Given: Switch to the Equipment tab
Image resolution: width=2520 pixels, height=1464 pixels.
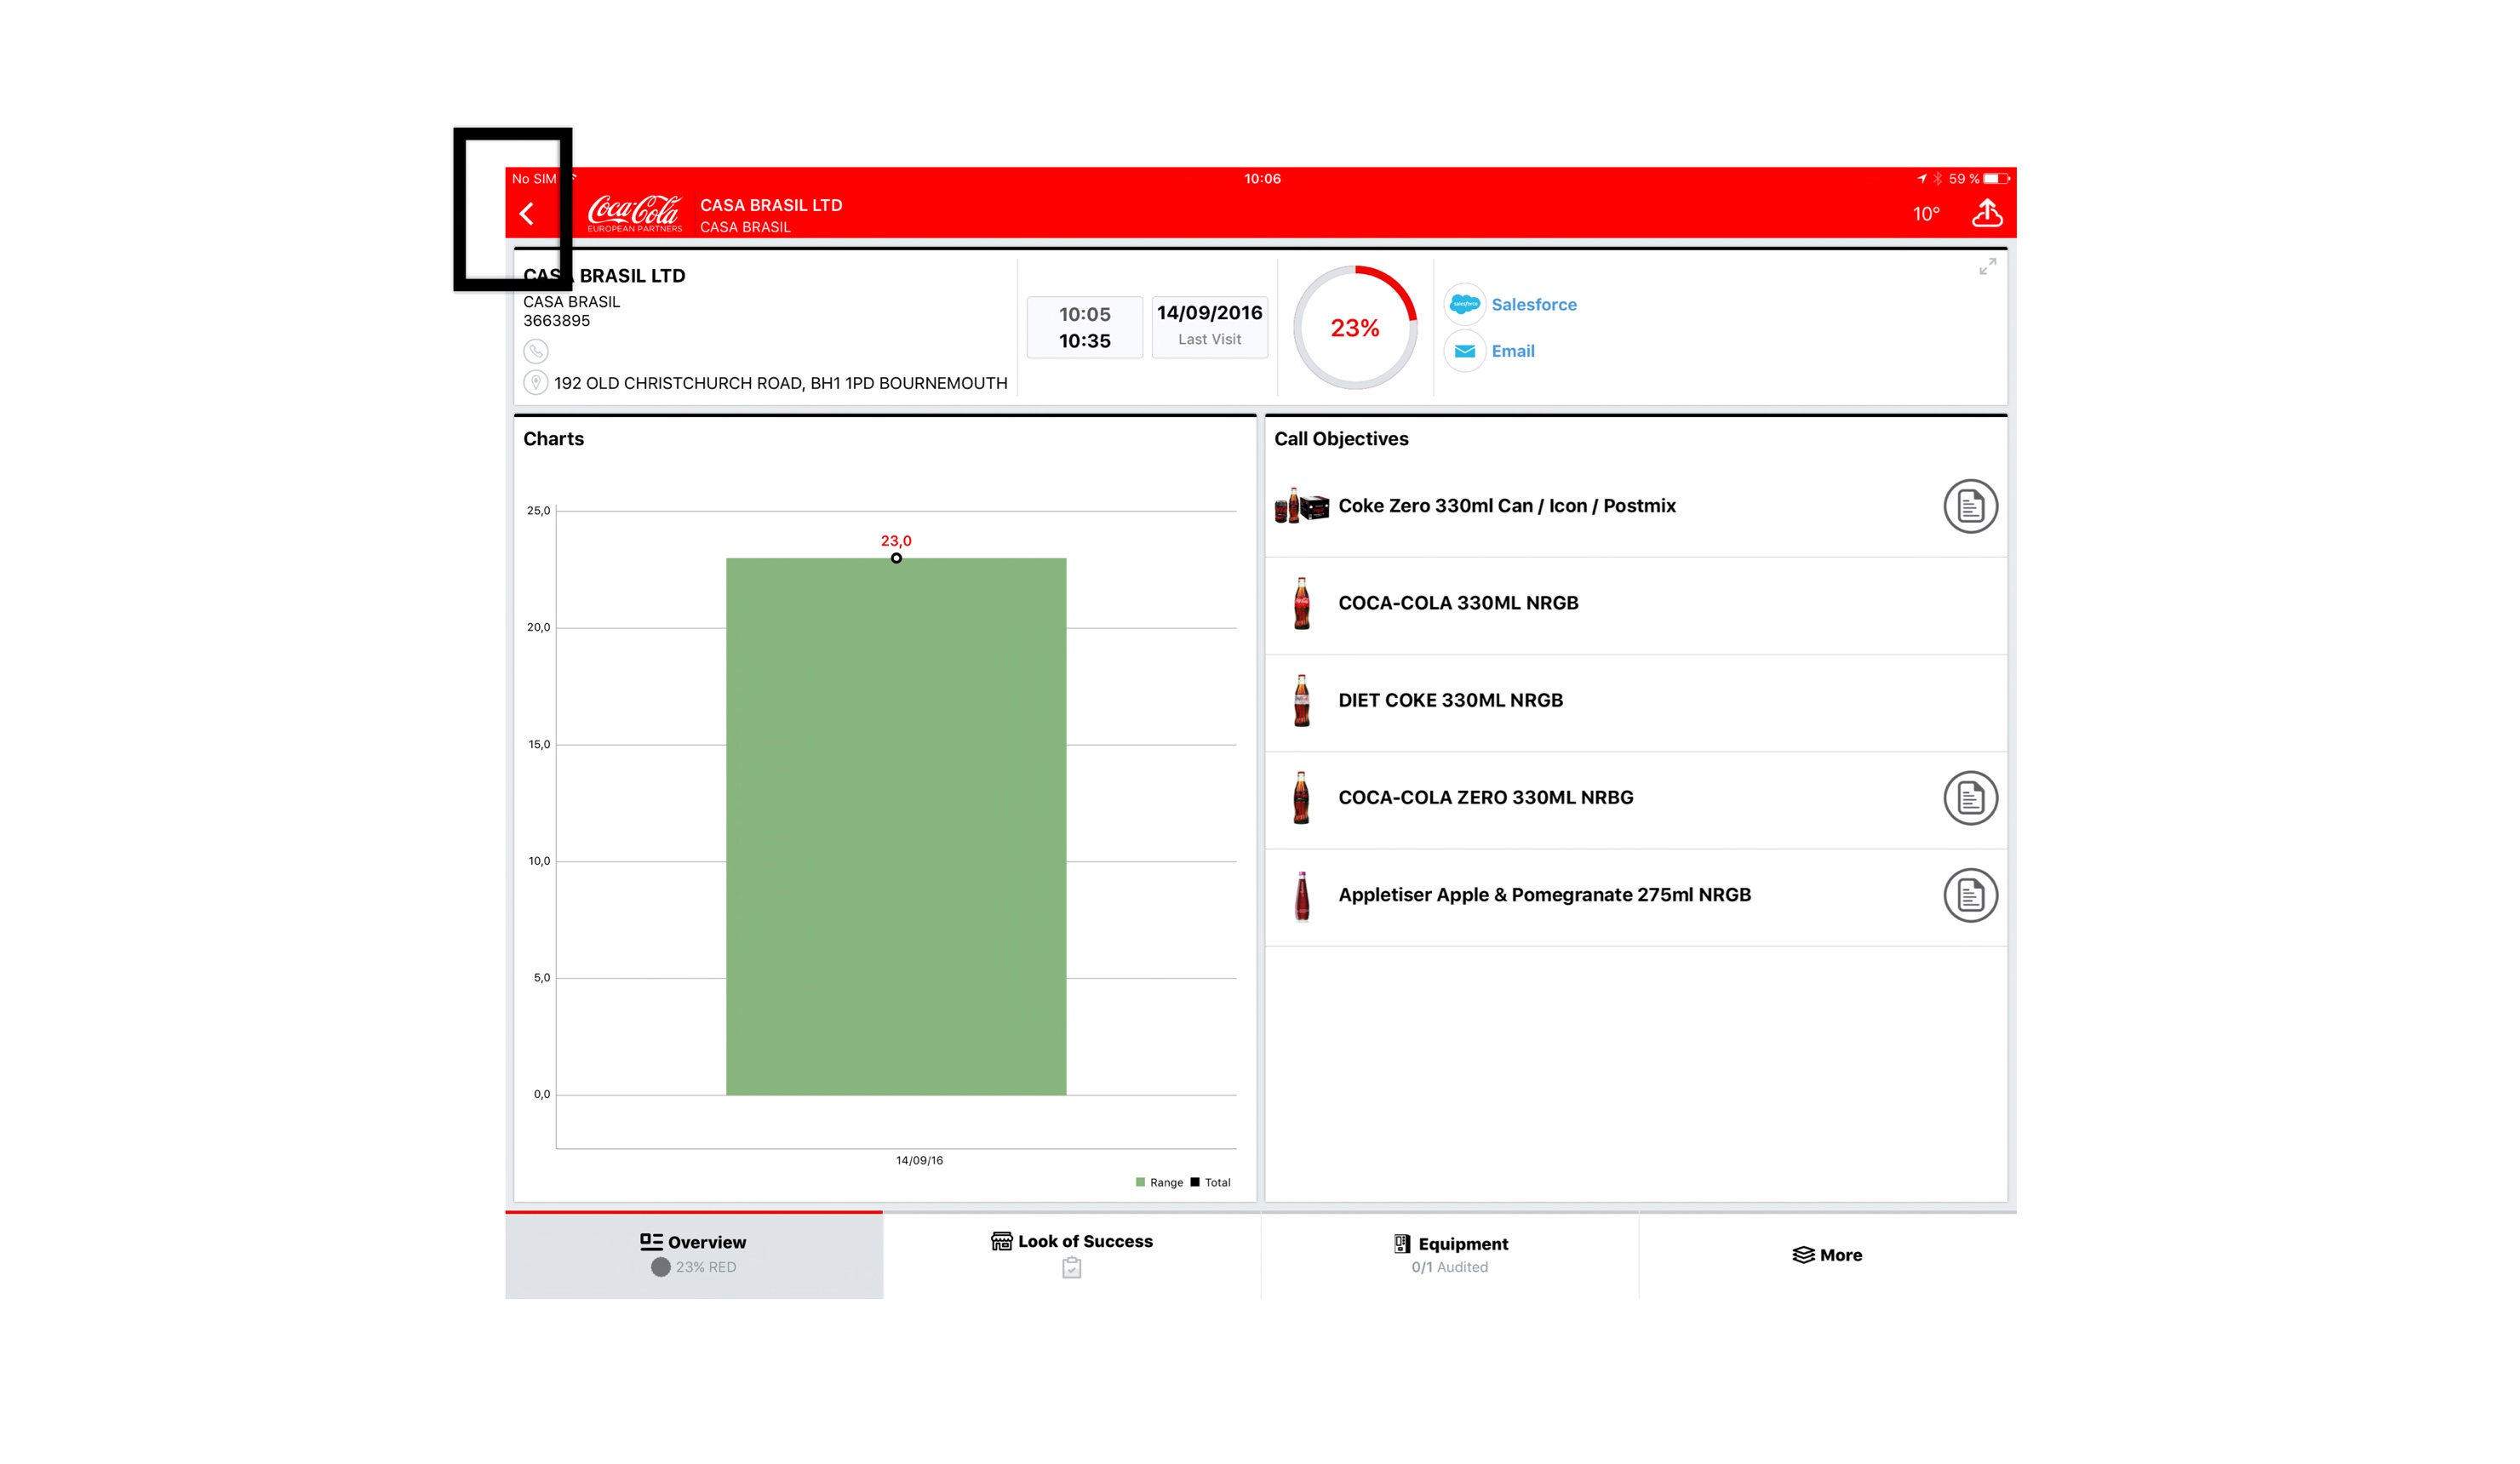Looking at the screenshot, I should click(1449, 1255).
